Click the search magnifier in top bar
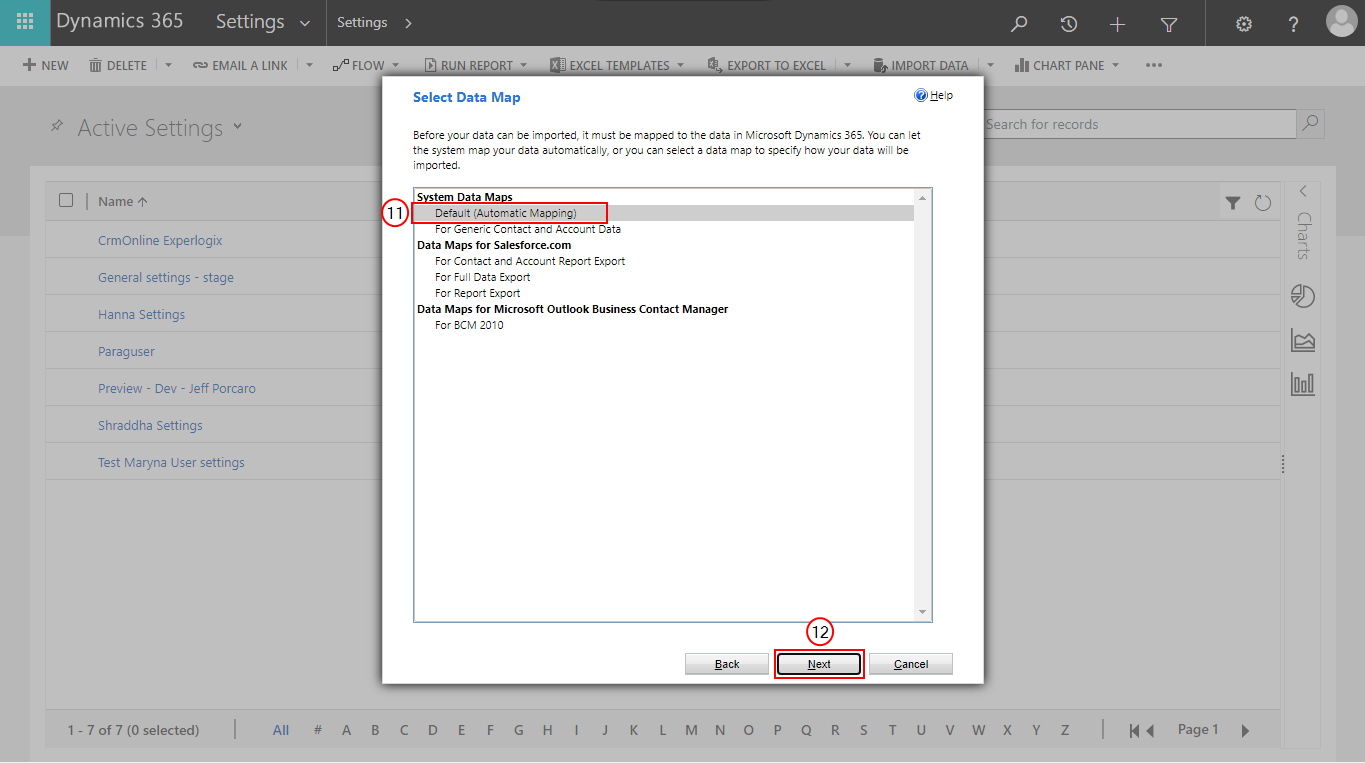The width and height of the screenshot is (1365, 763). coord(1019,24)
